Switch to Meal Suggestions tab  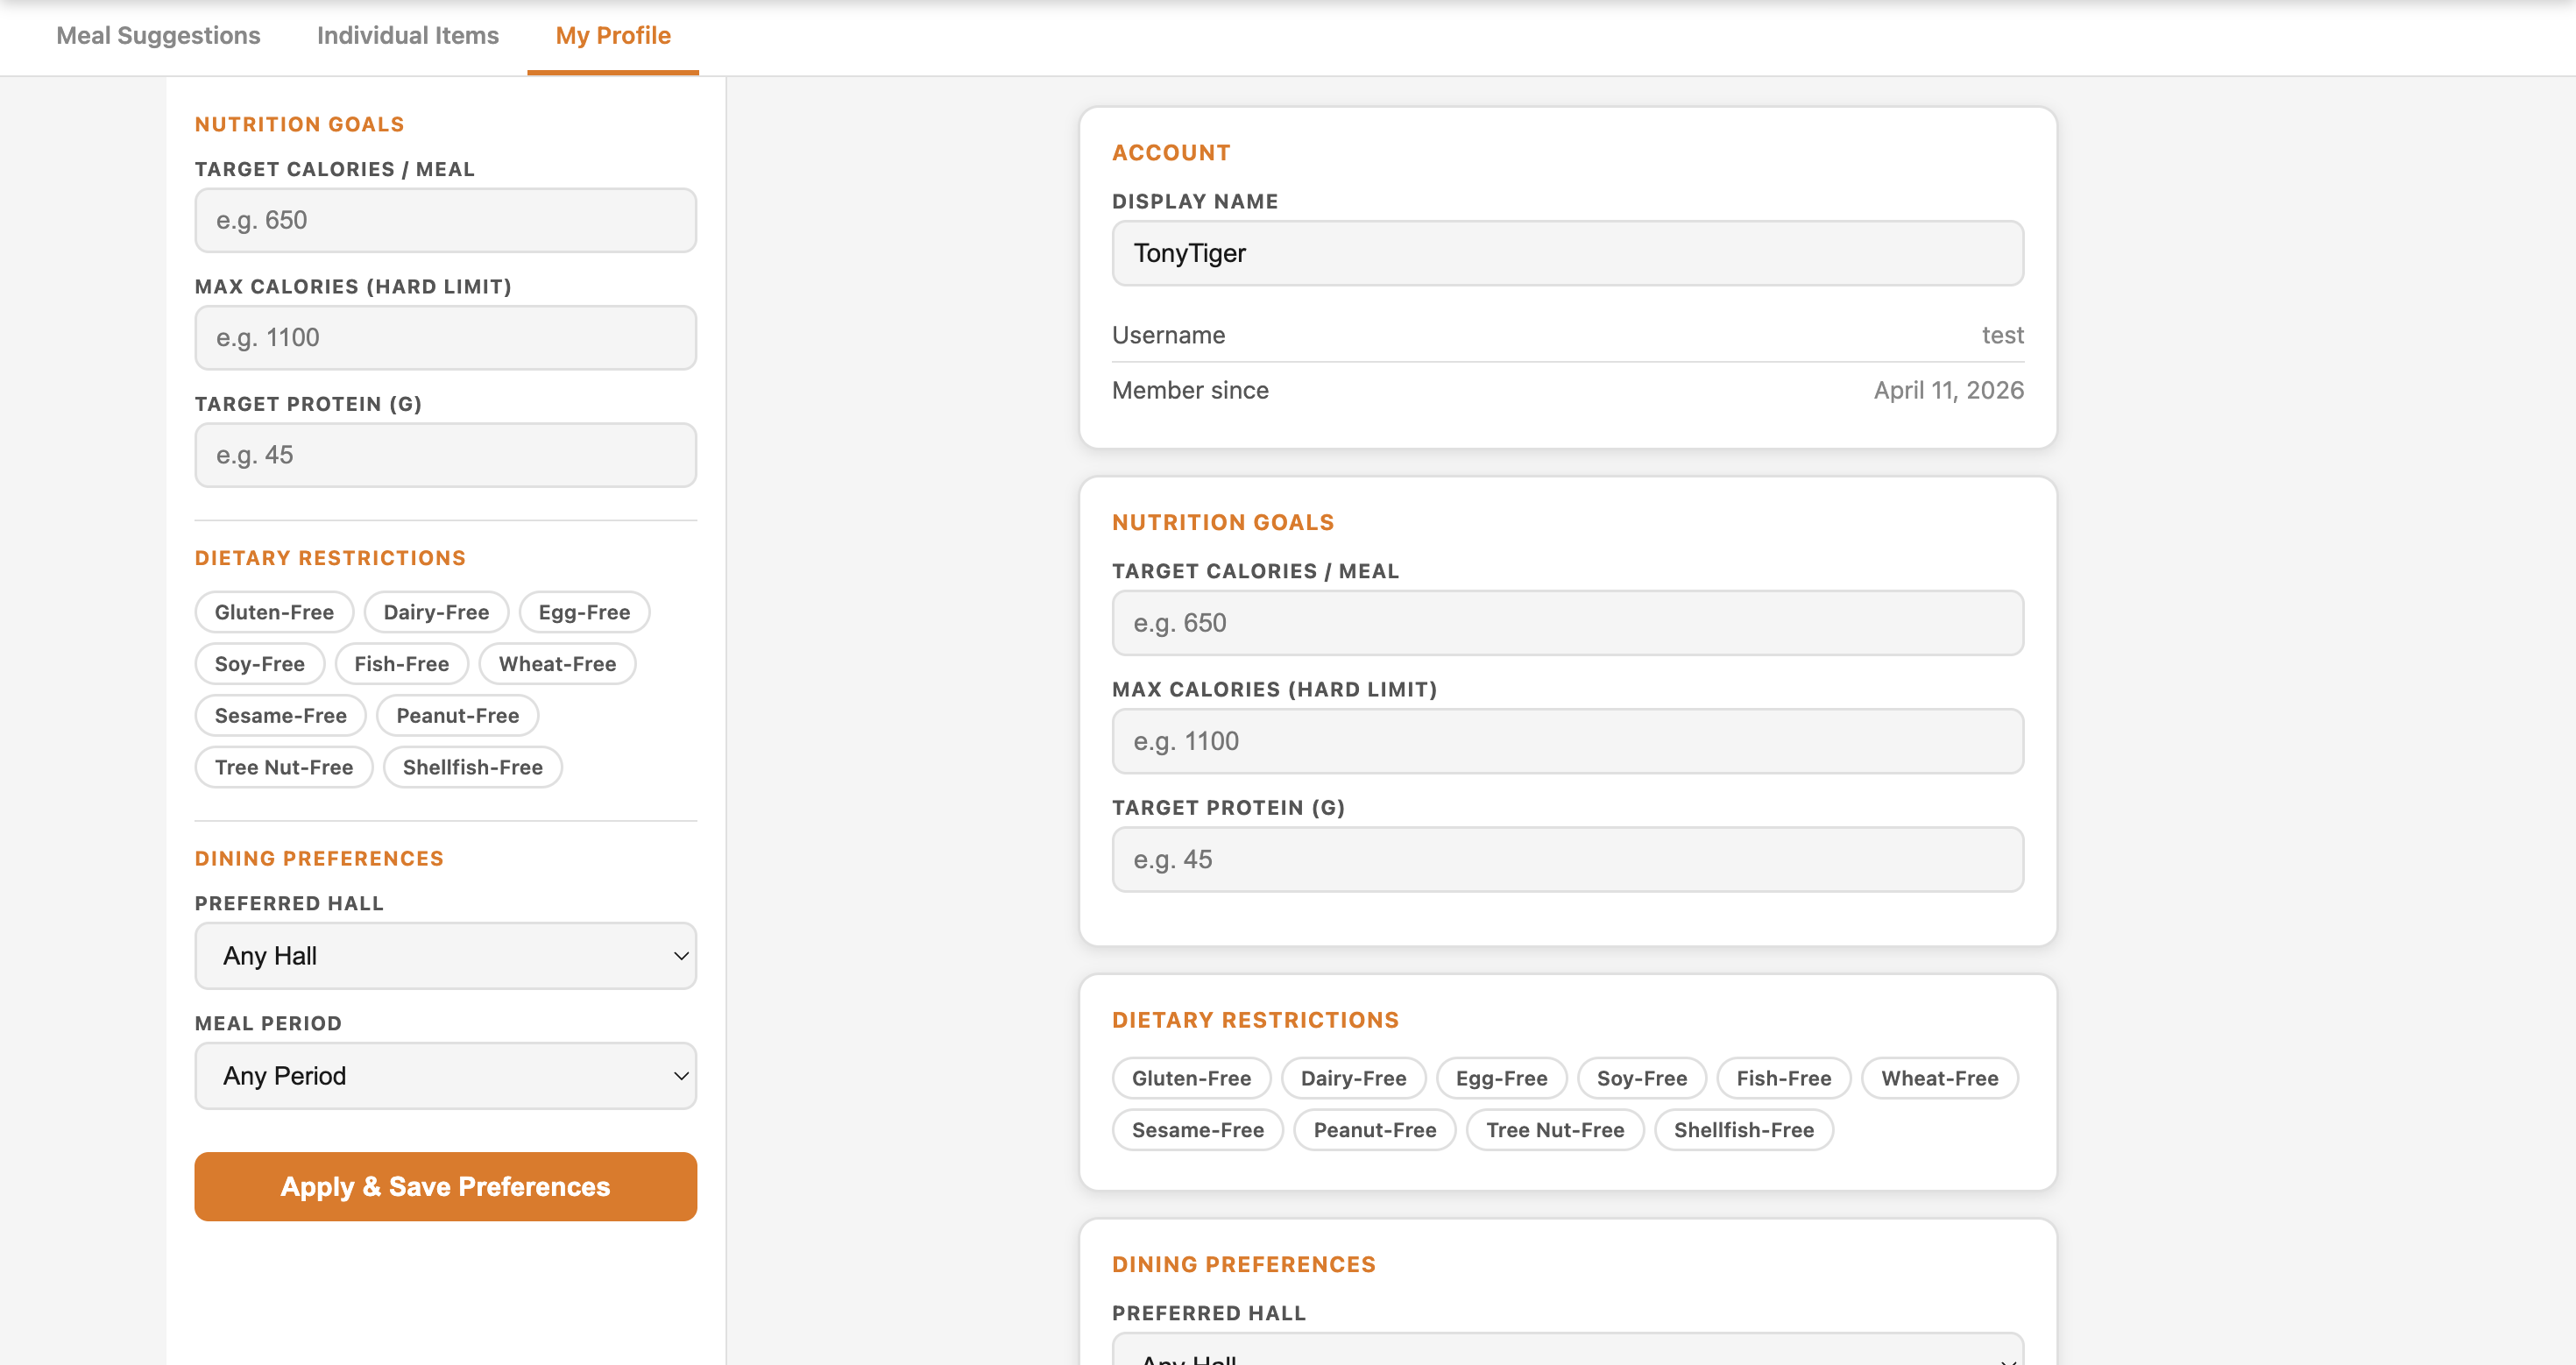[x=158, y=36]
